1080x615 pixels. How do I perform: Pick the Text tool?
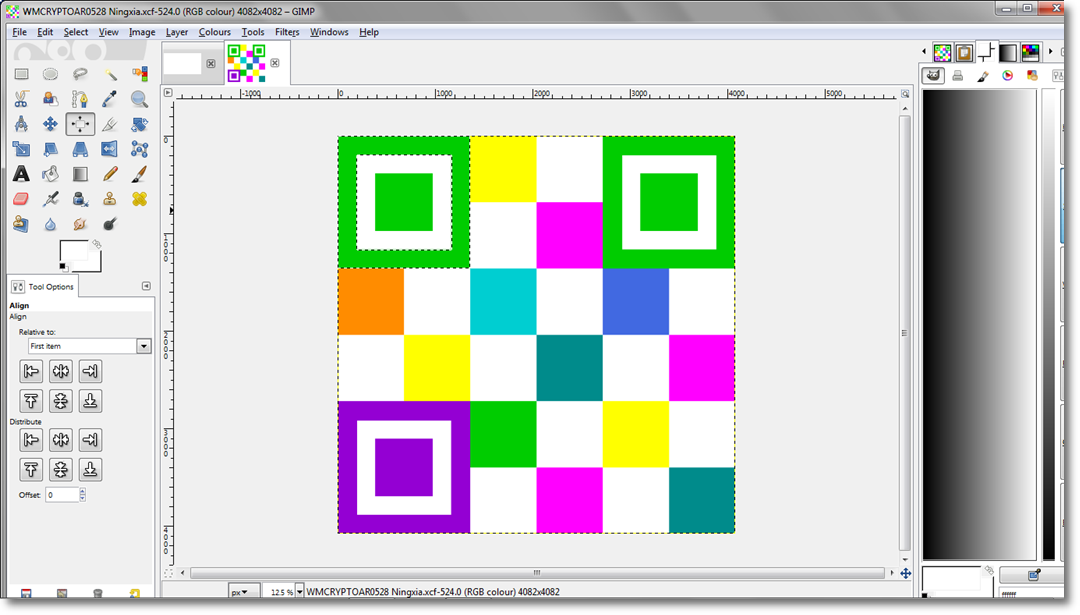(21, 174)
